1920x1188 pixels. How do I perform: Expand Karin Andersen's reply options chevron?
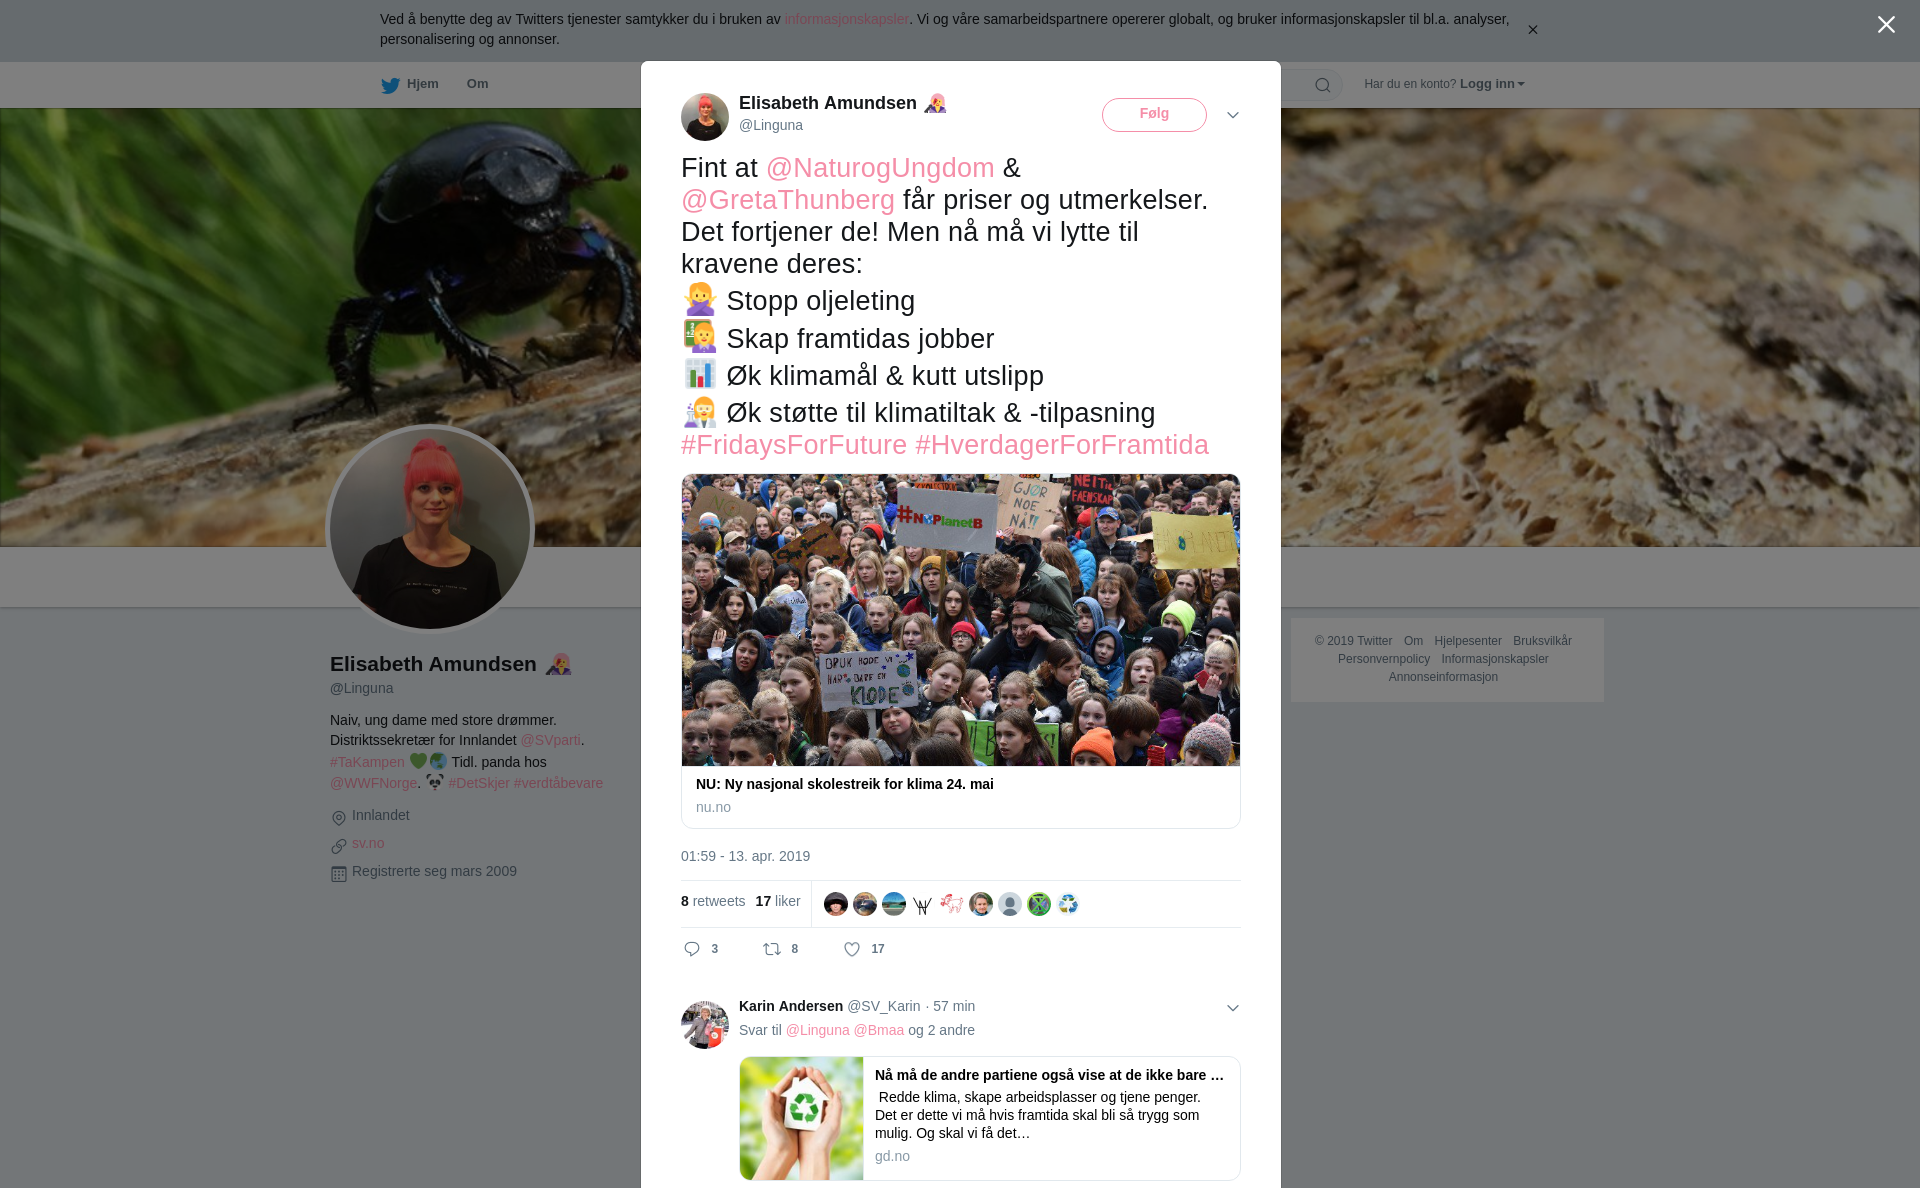1233,1008
